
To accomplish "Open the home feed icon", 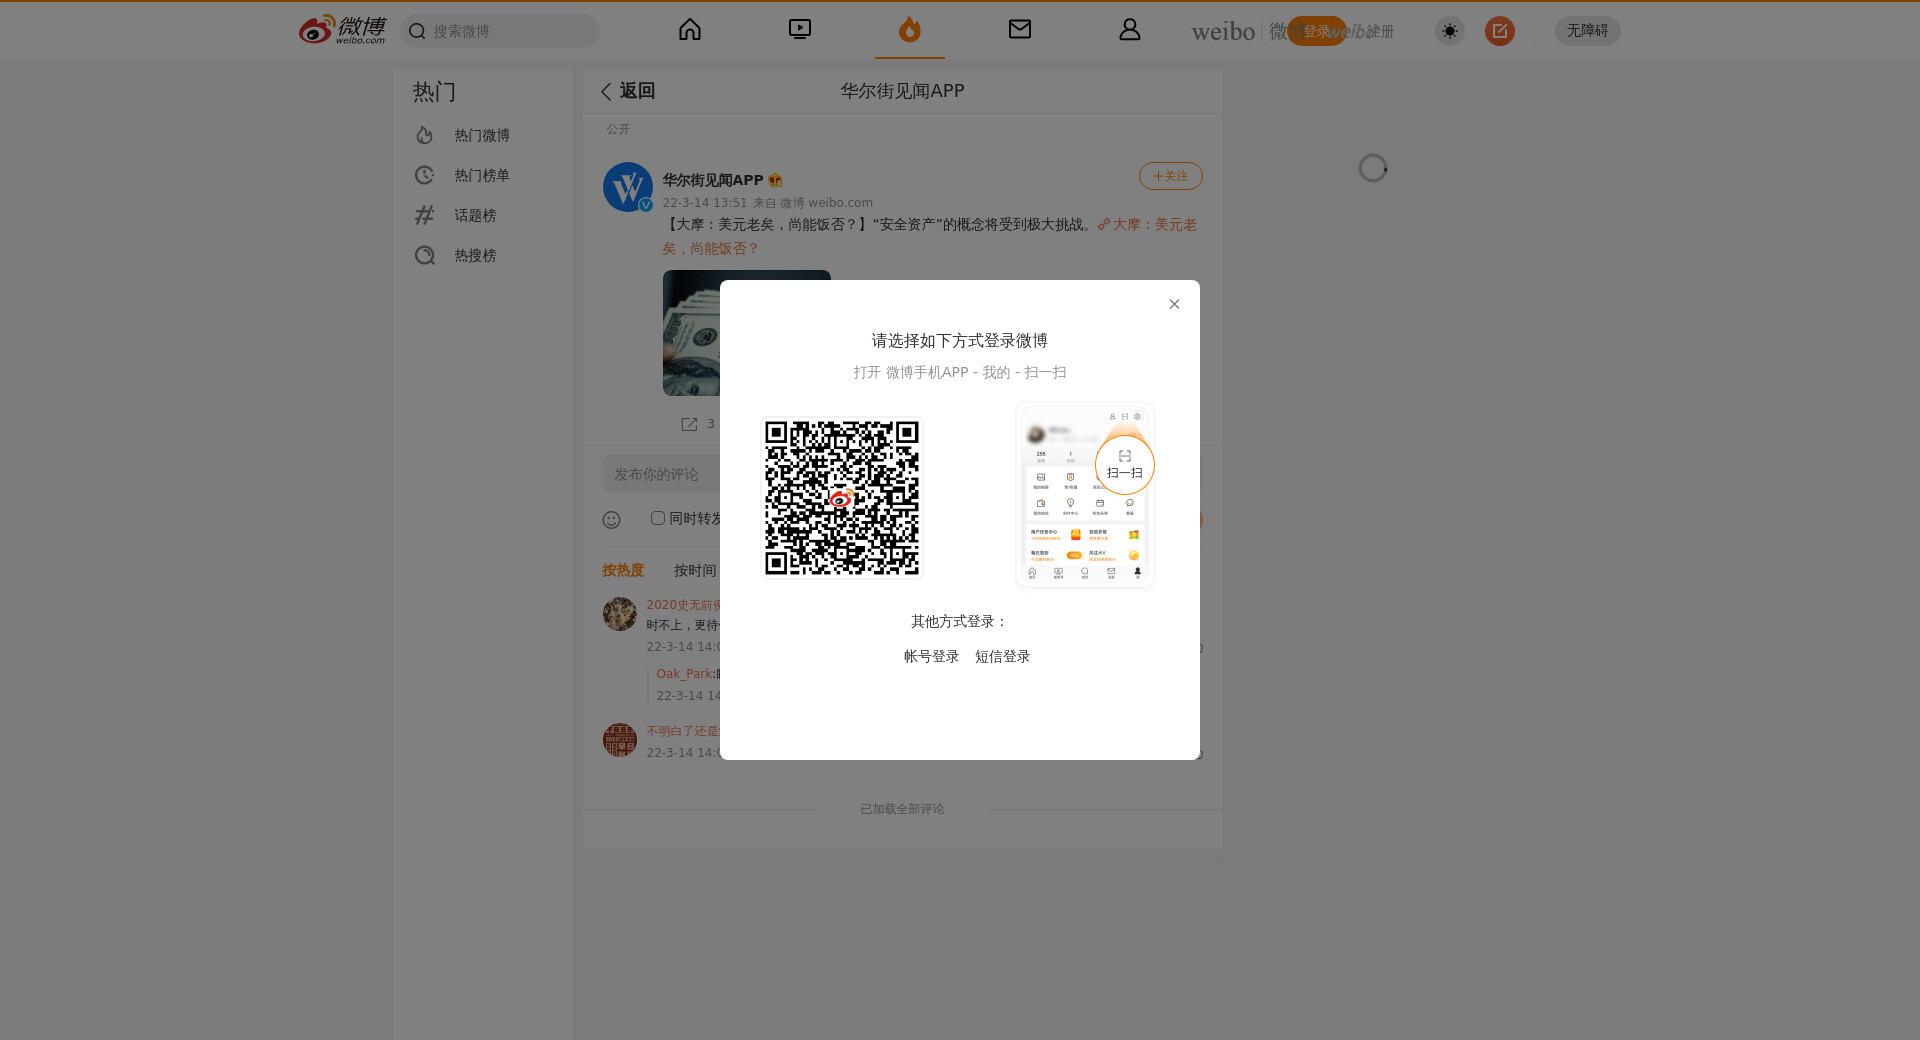I will (x=690, y=30).
